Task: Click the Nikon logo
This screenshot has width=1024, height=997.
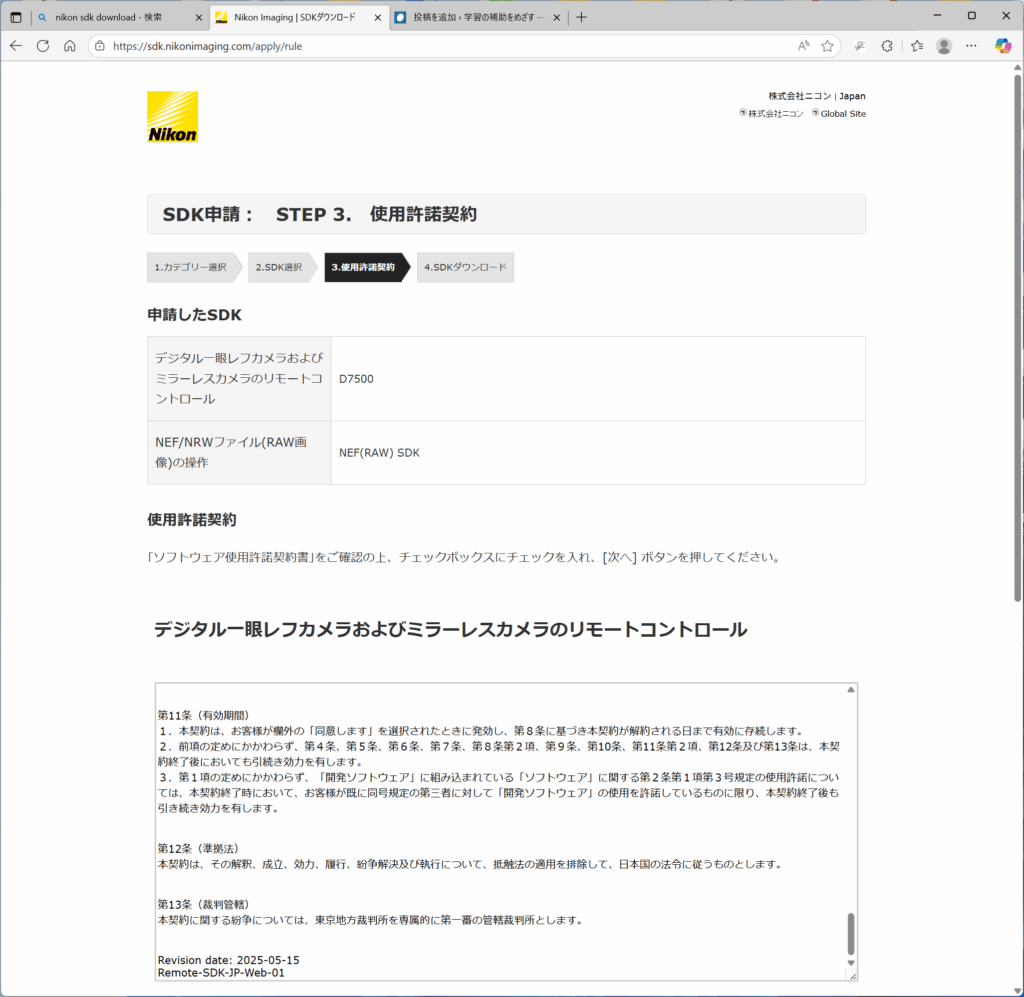Action: (172, 117)
